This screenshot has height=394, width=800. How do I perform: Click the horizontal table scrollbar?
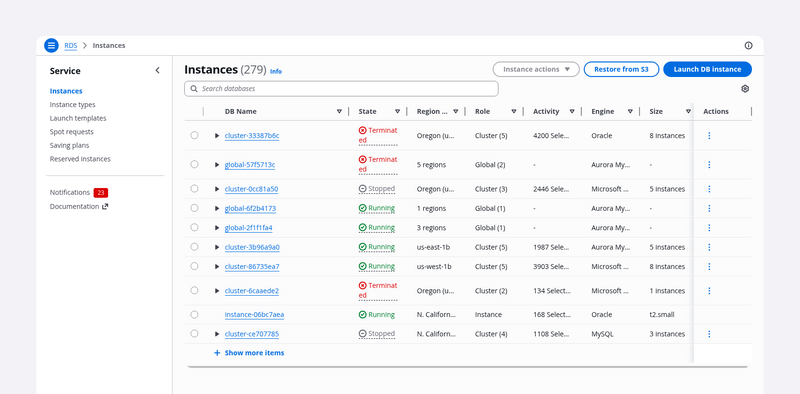(x=467, y=366)
